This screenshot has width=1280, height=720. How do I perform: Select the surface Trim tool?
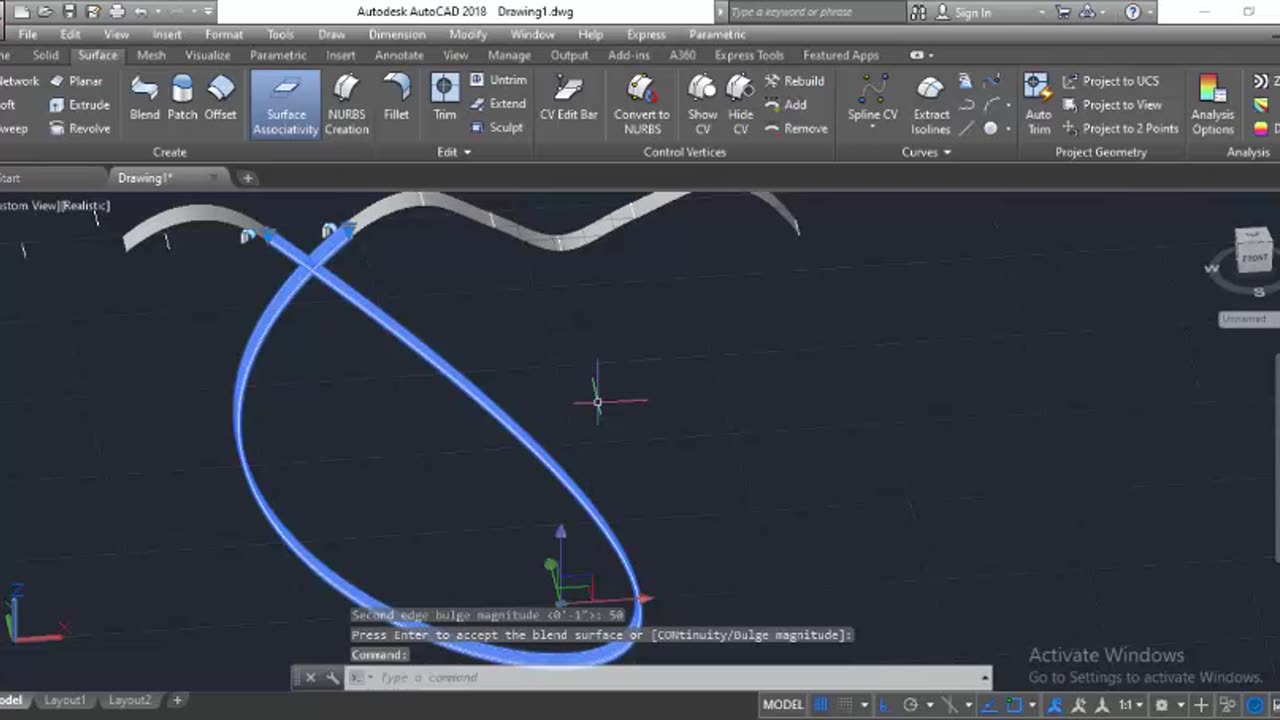[445, 99]
